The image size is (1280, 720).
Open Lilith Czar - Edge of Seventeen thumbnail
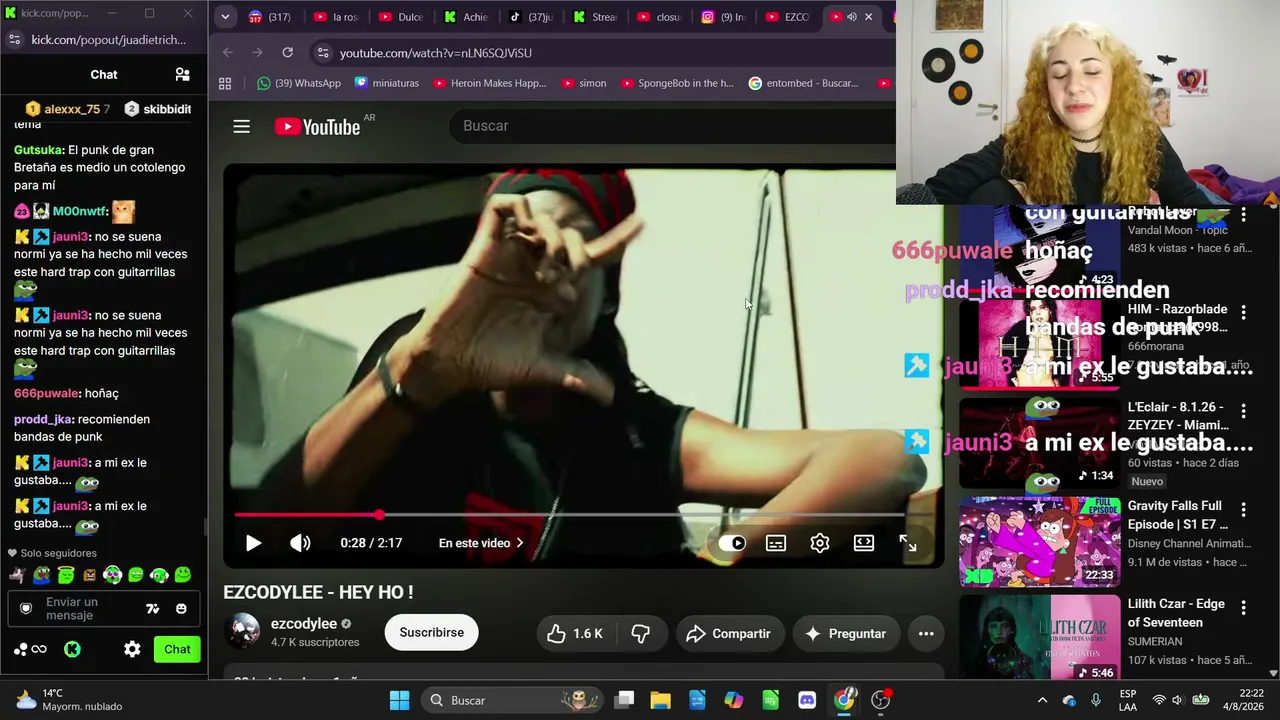[1039, 638]
